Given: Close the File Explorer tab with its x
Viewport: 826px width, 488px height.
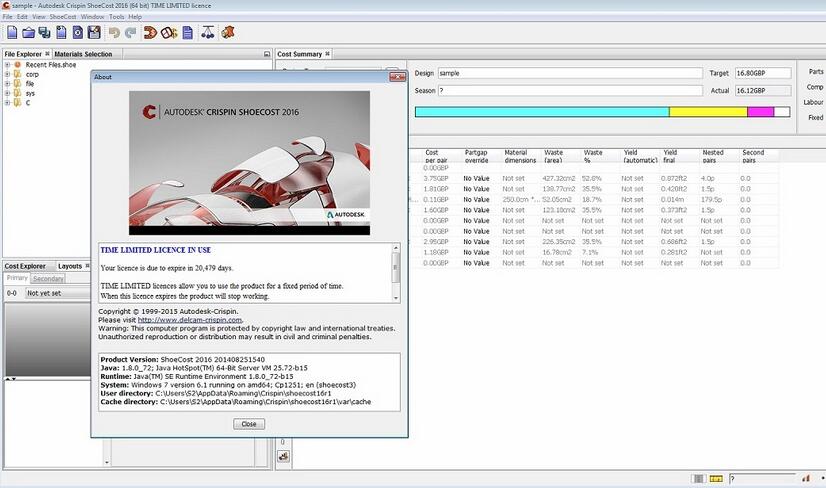Looking at the screenshot, I should pyautogui.click(x=47, y=54).
